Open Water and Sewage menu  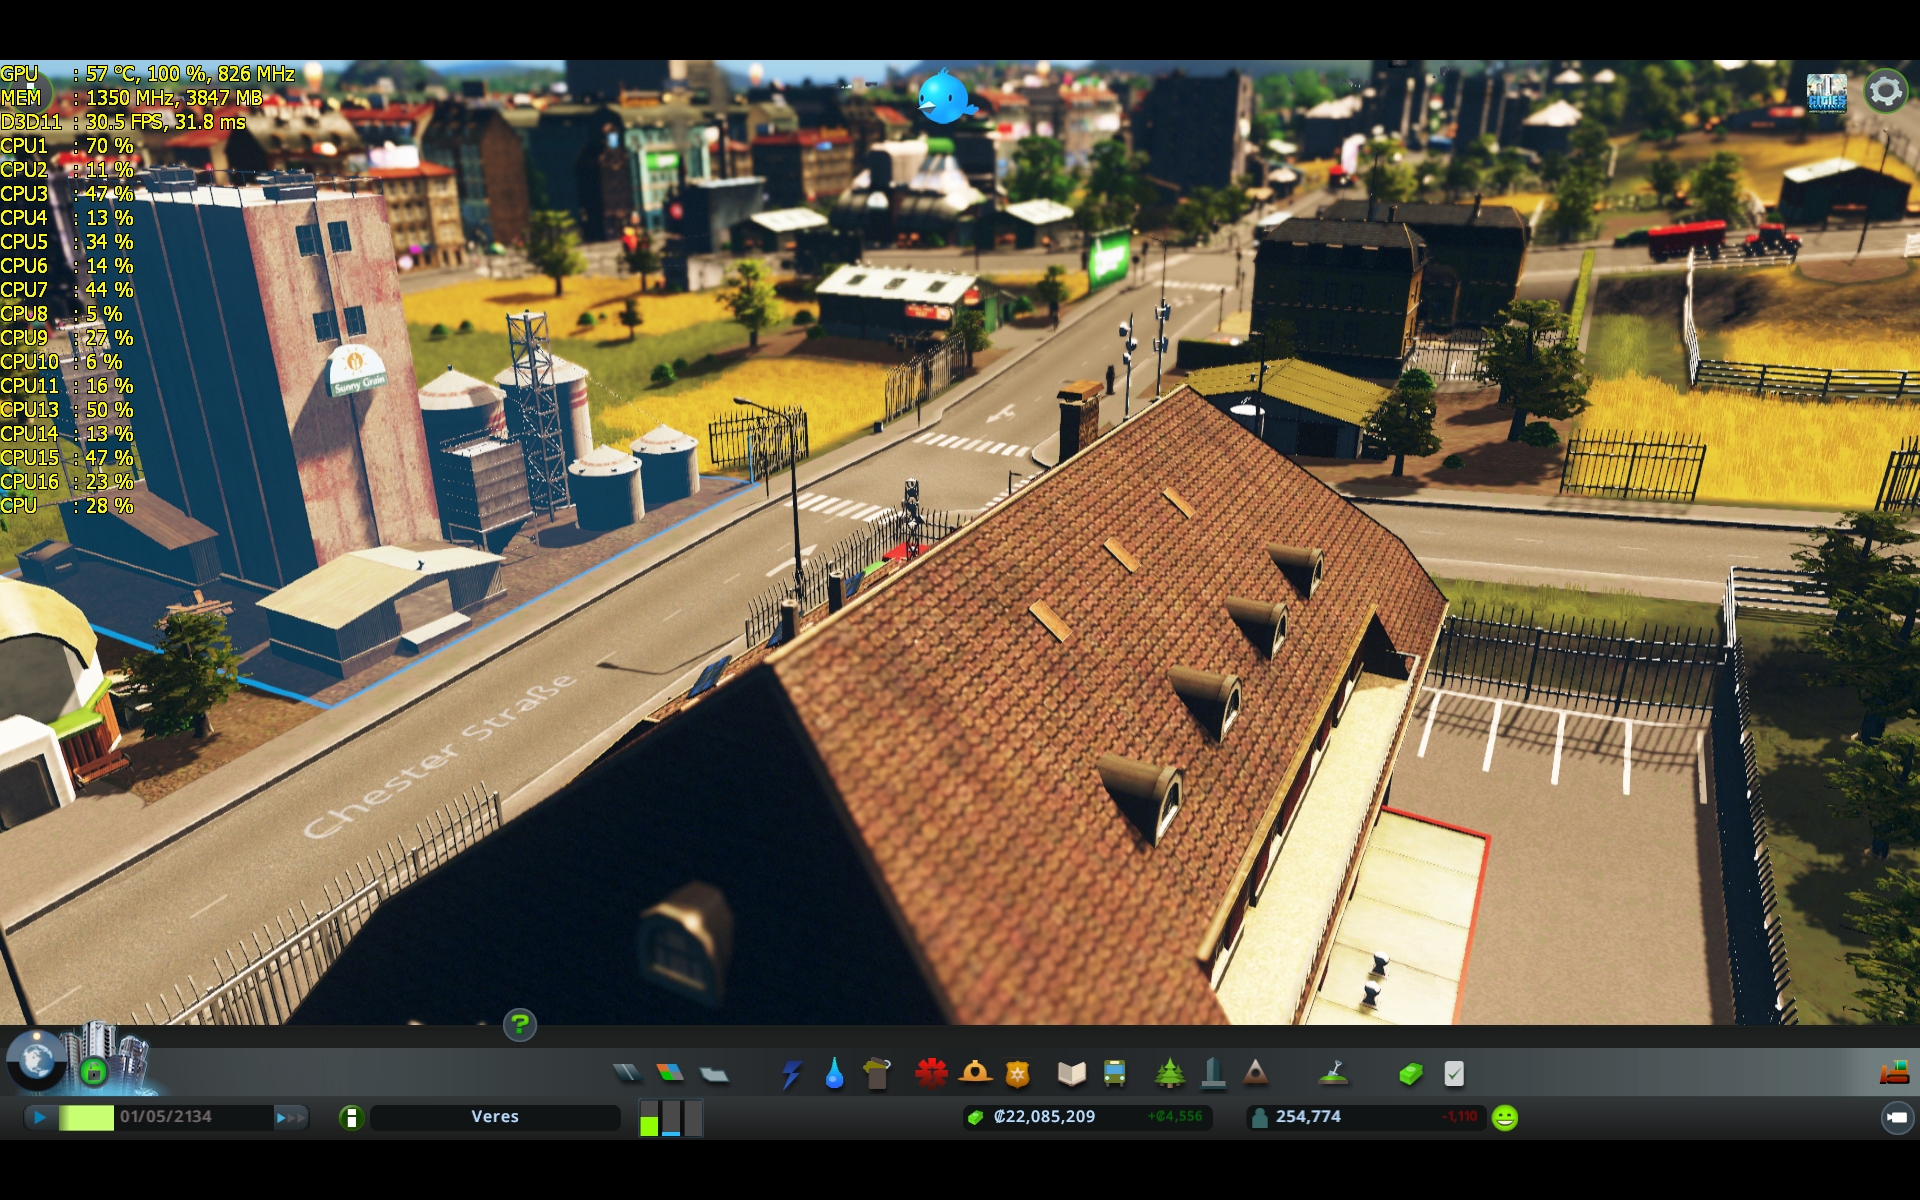834,1074
